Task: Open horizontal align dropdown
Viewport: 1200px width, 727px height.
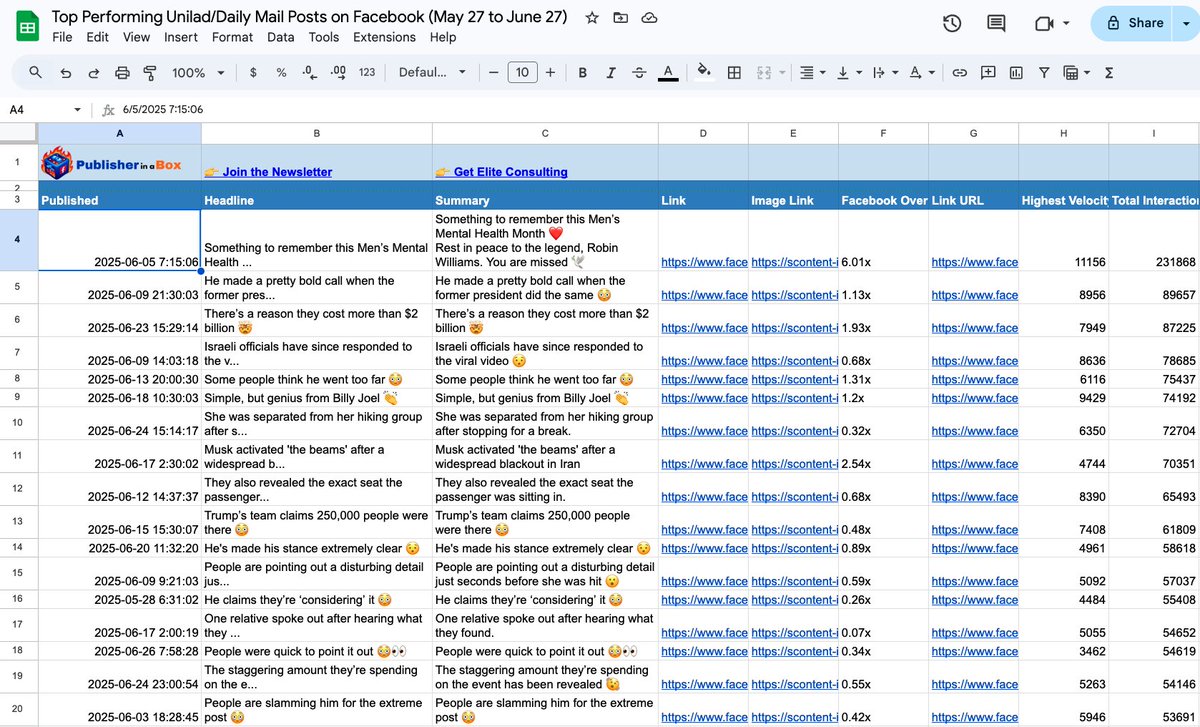Action: [812, 72]
